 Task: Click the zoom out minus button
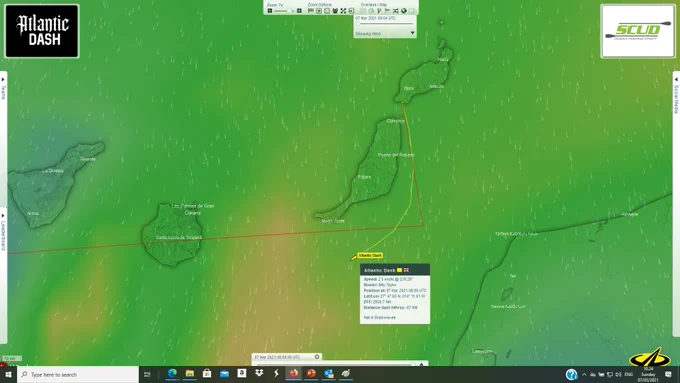click(x=270, y=11)
